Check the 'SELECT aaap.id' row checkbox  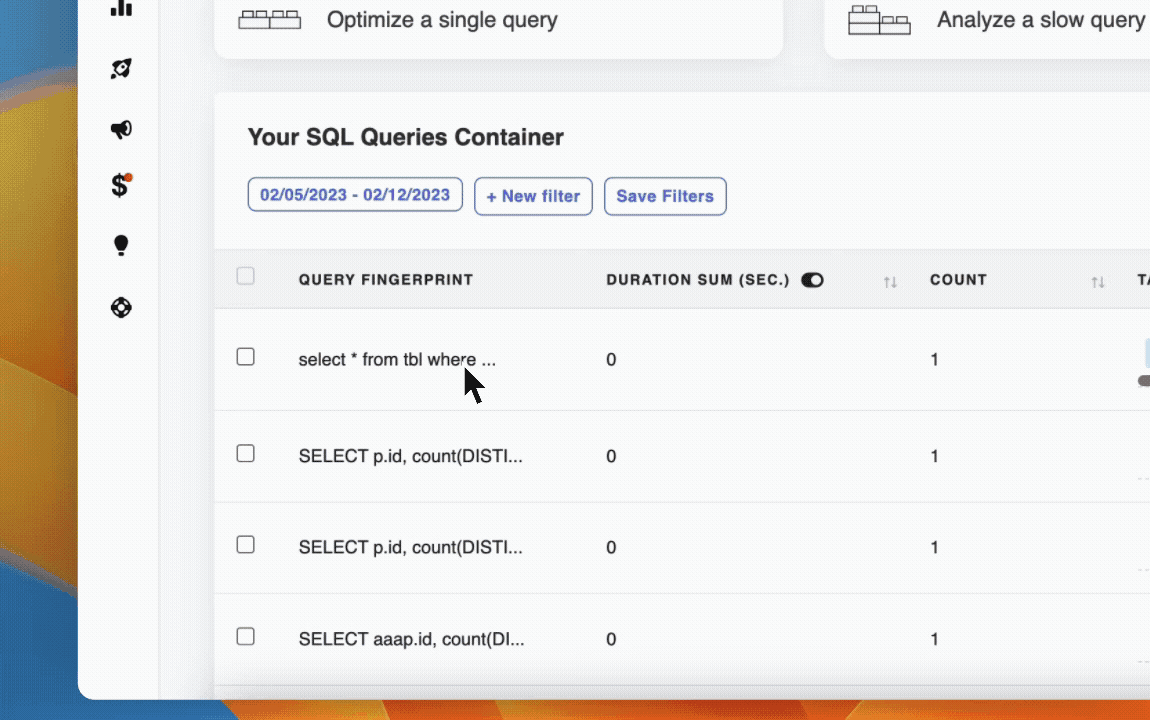pos(246,636)
